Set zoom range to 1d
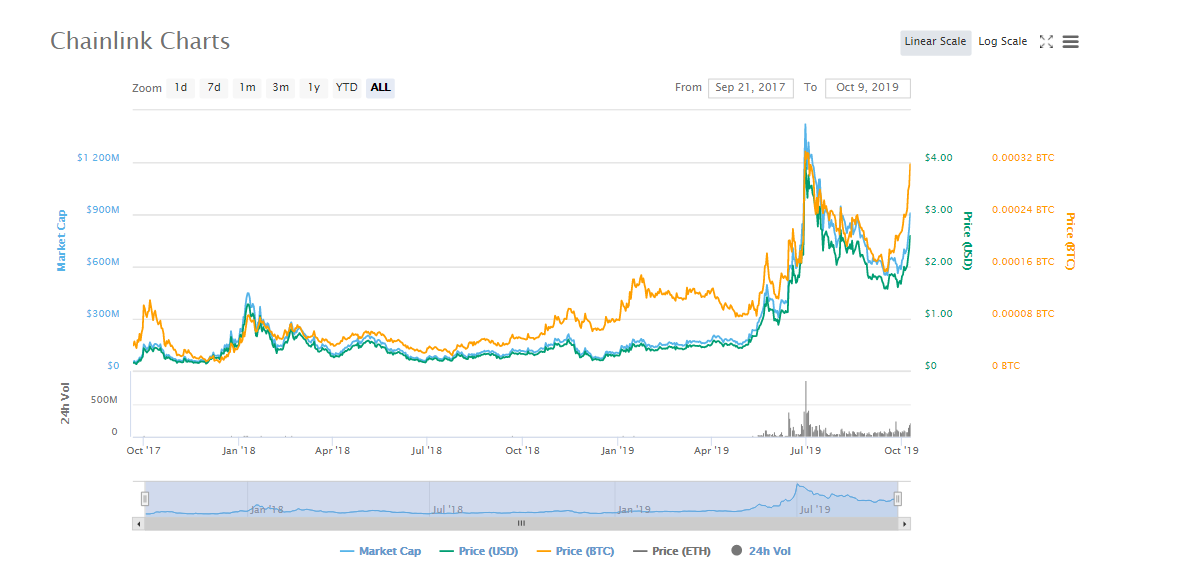The height and width of the screenshot is (566, 1202). click(181, 88)
